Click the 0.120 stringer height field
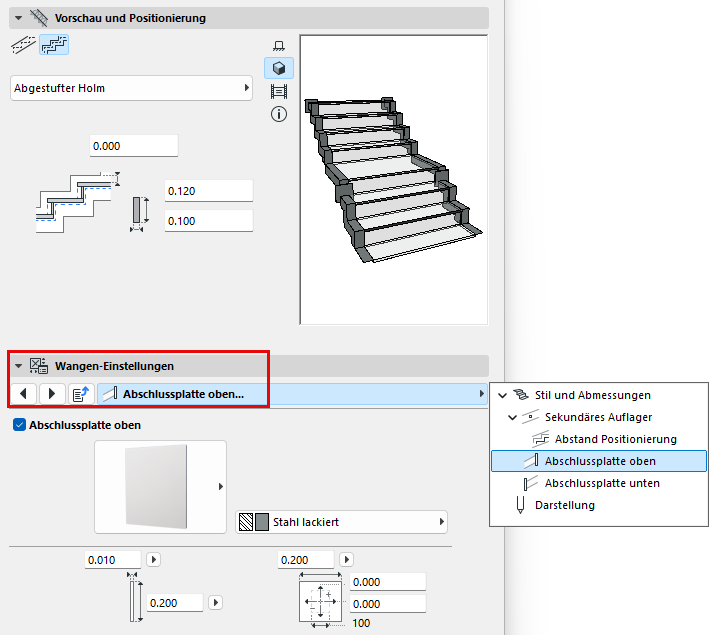716x635 pixels. (x=209, y=191)
